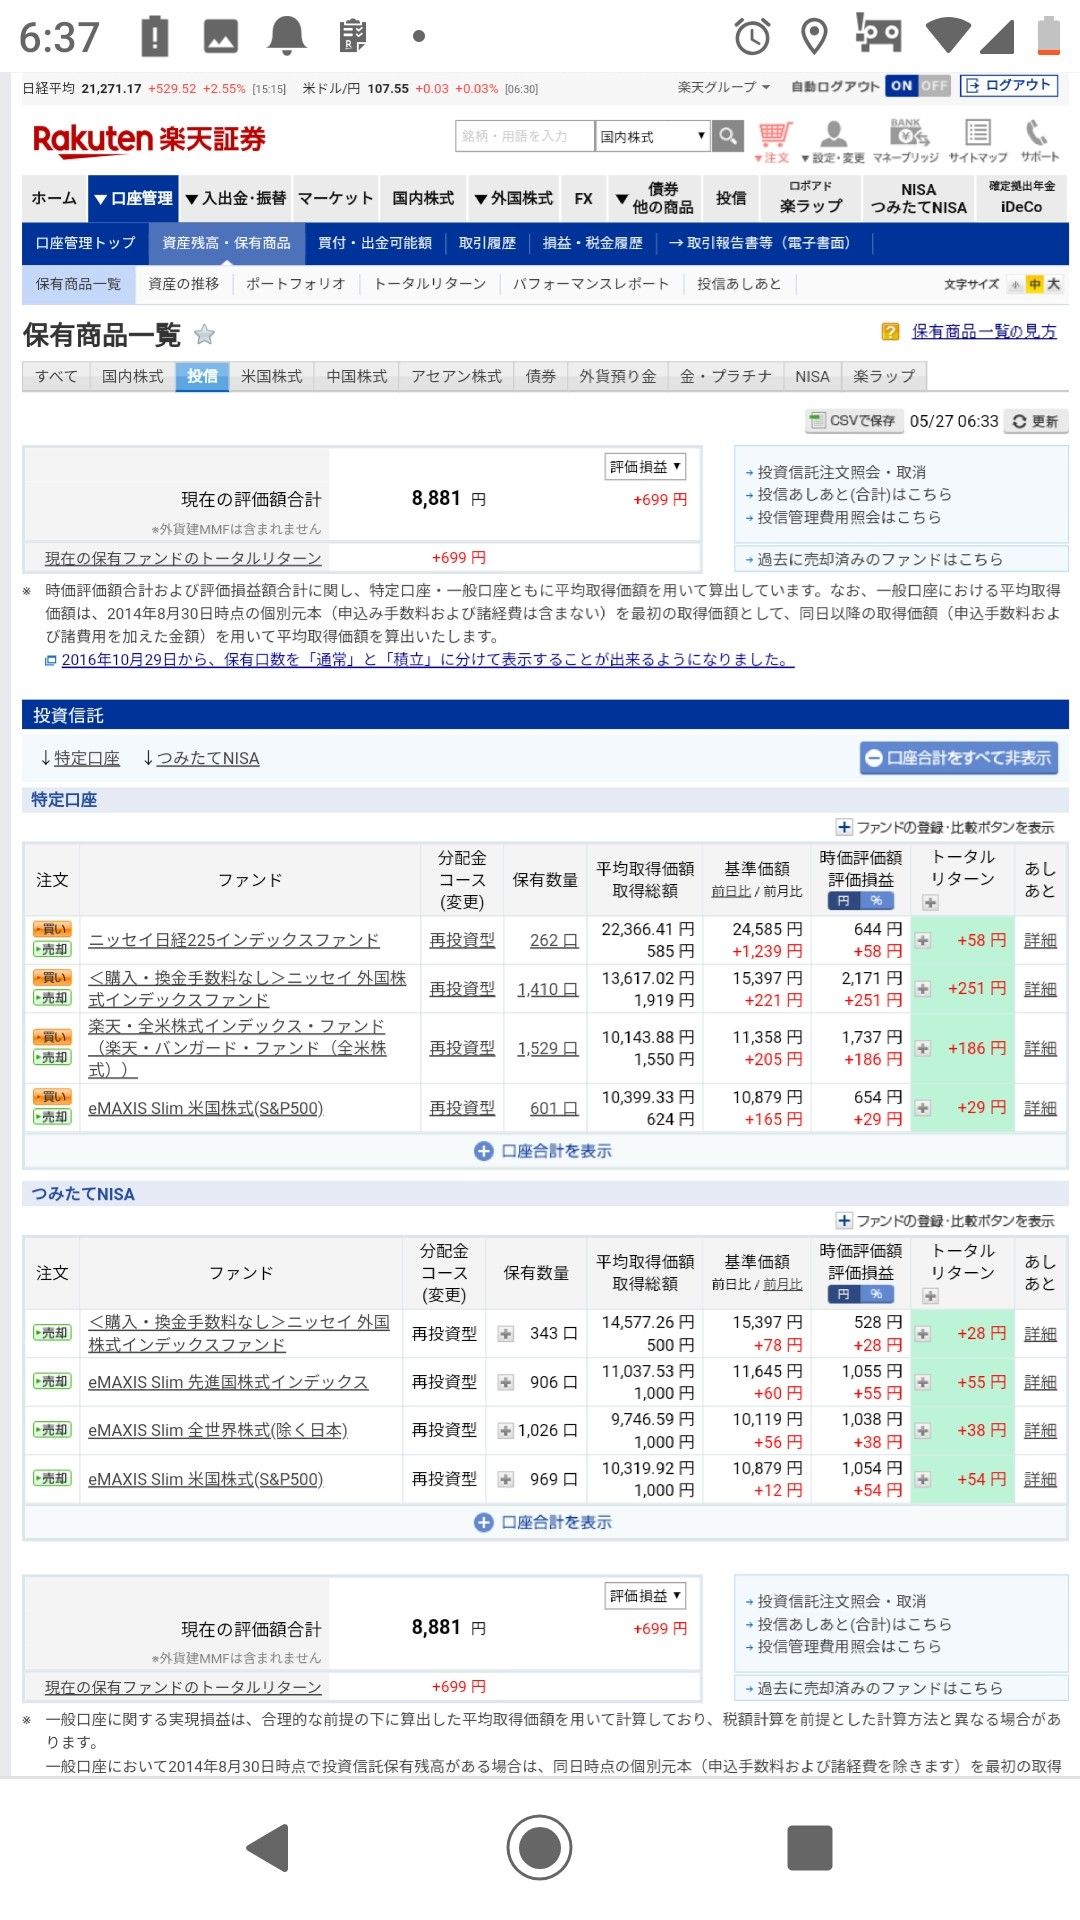The height and width of the screenshot is (1920, 1080).
Task: Click 262口 quantity link
Action: pyautogui.click(x=554, y=940)
